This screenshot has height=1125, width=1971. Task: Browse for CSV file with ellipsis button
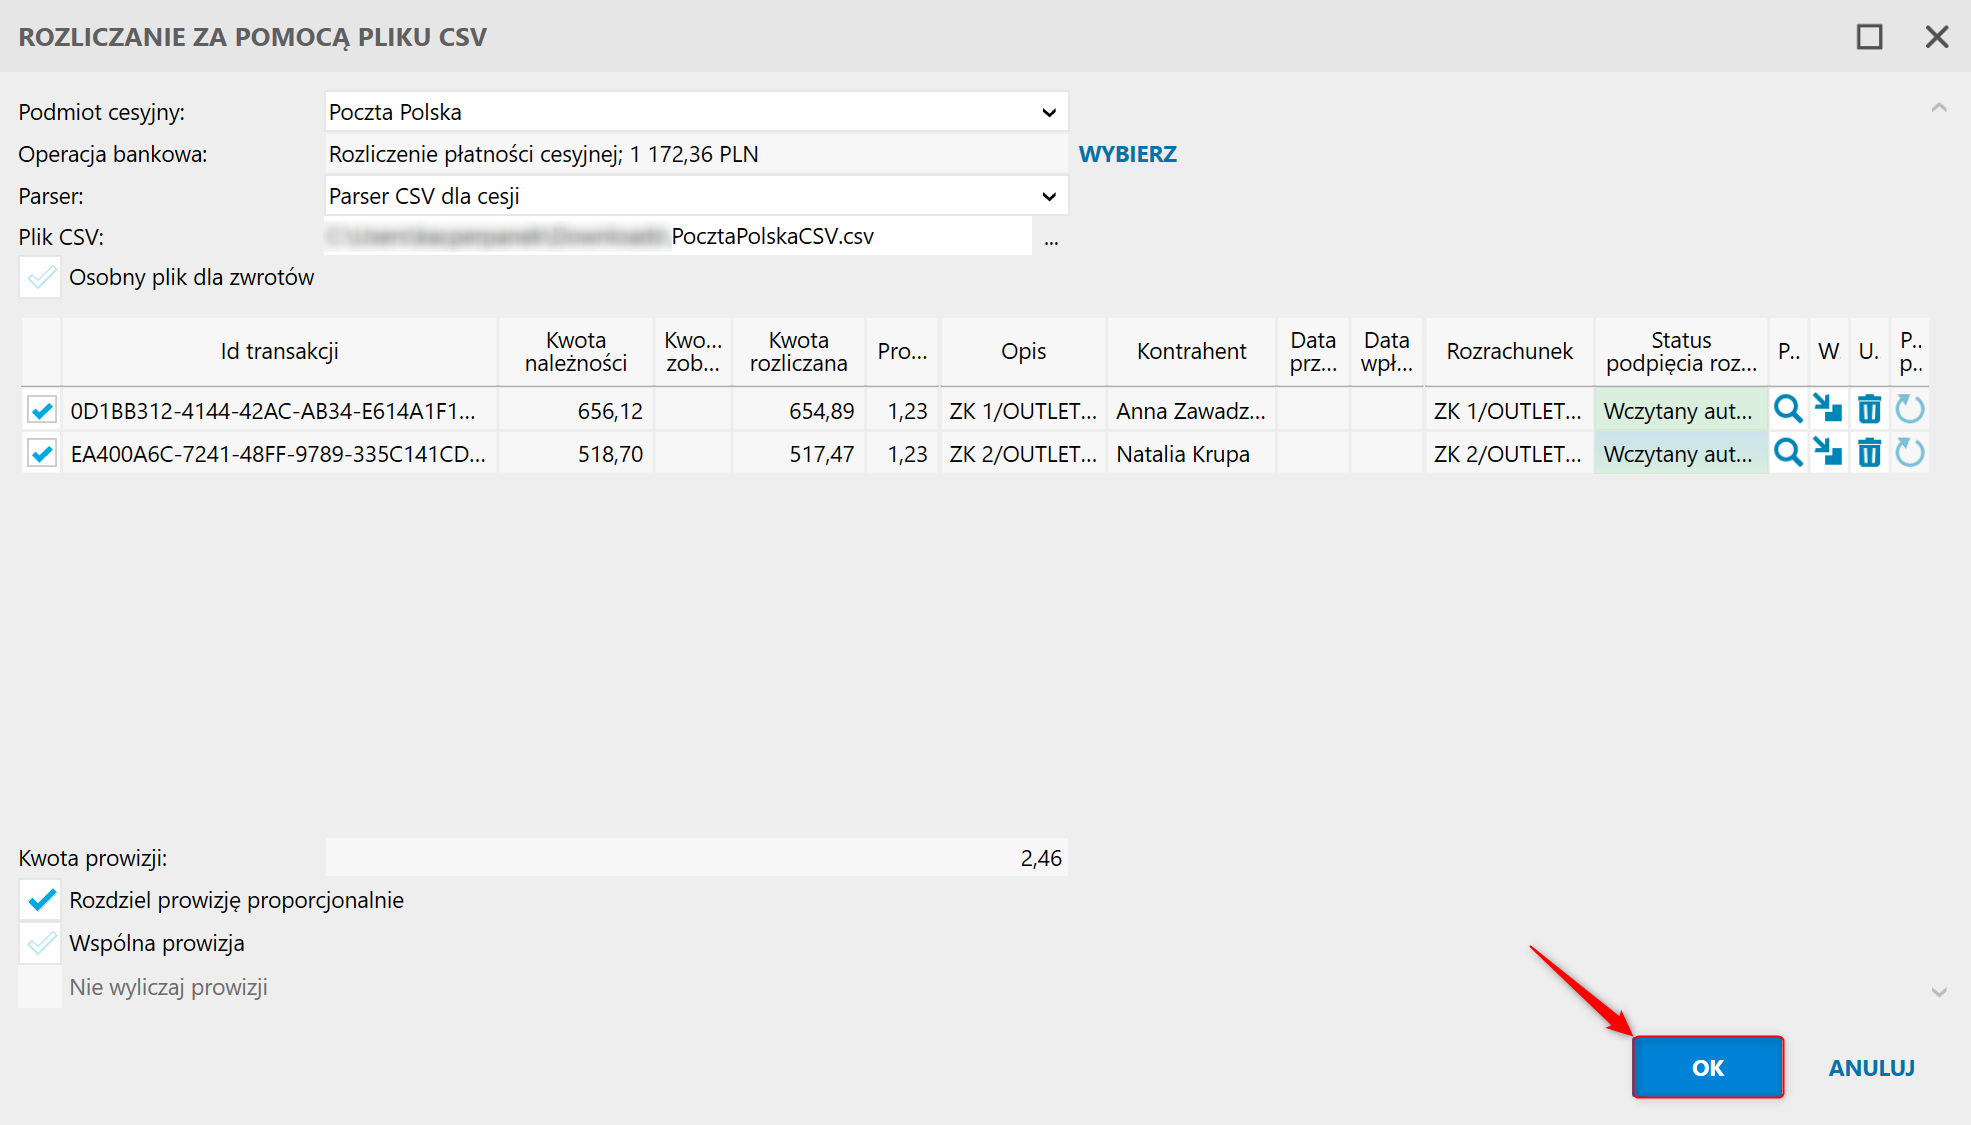tap(1051, 238)
